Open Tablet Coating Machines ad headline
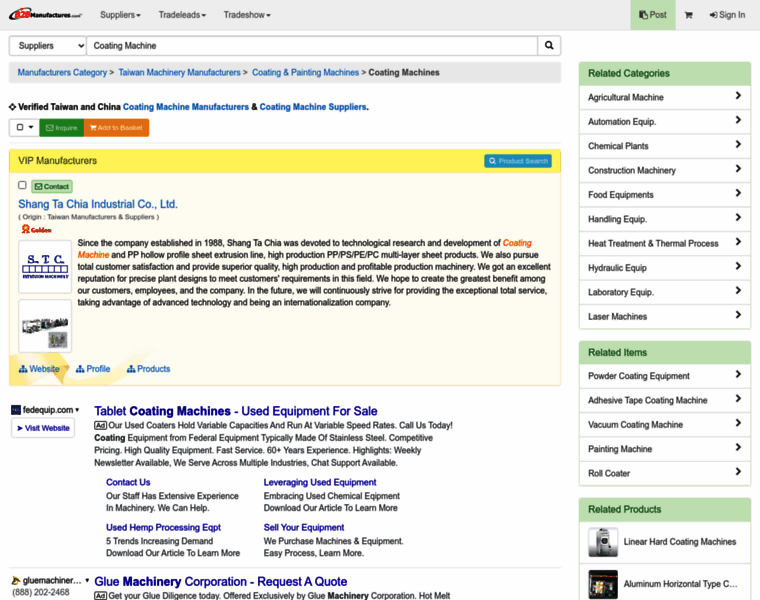This screenshot has height=600, width=760. coord(236,411)
